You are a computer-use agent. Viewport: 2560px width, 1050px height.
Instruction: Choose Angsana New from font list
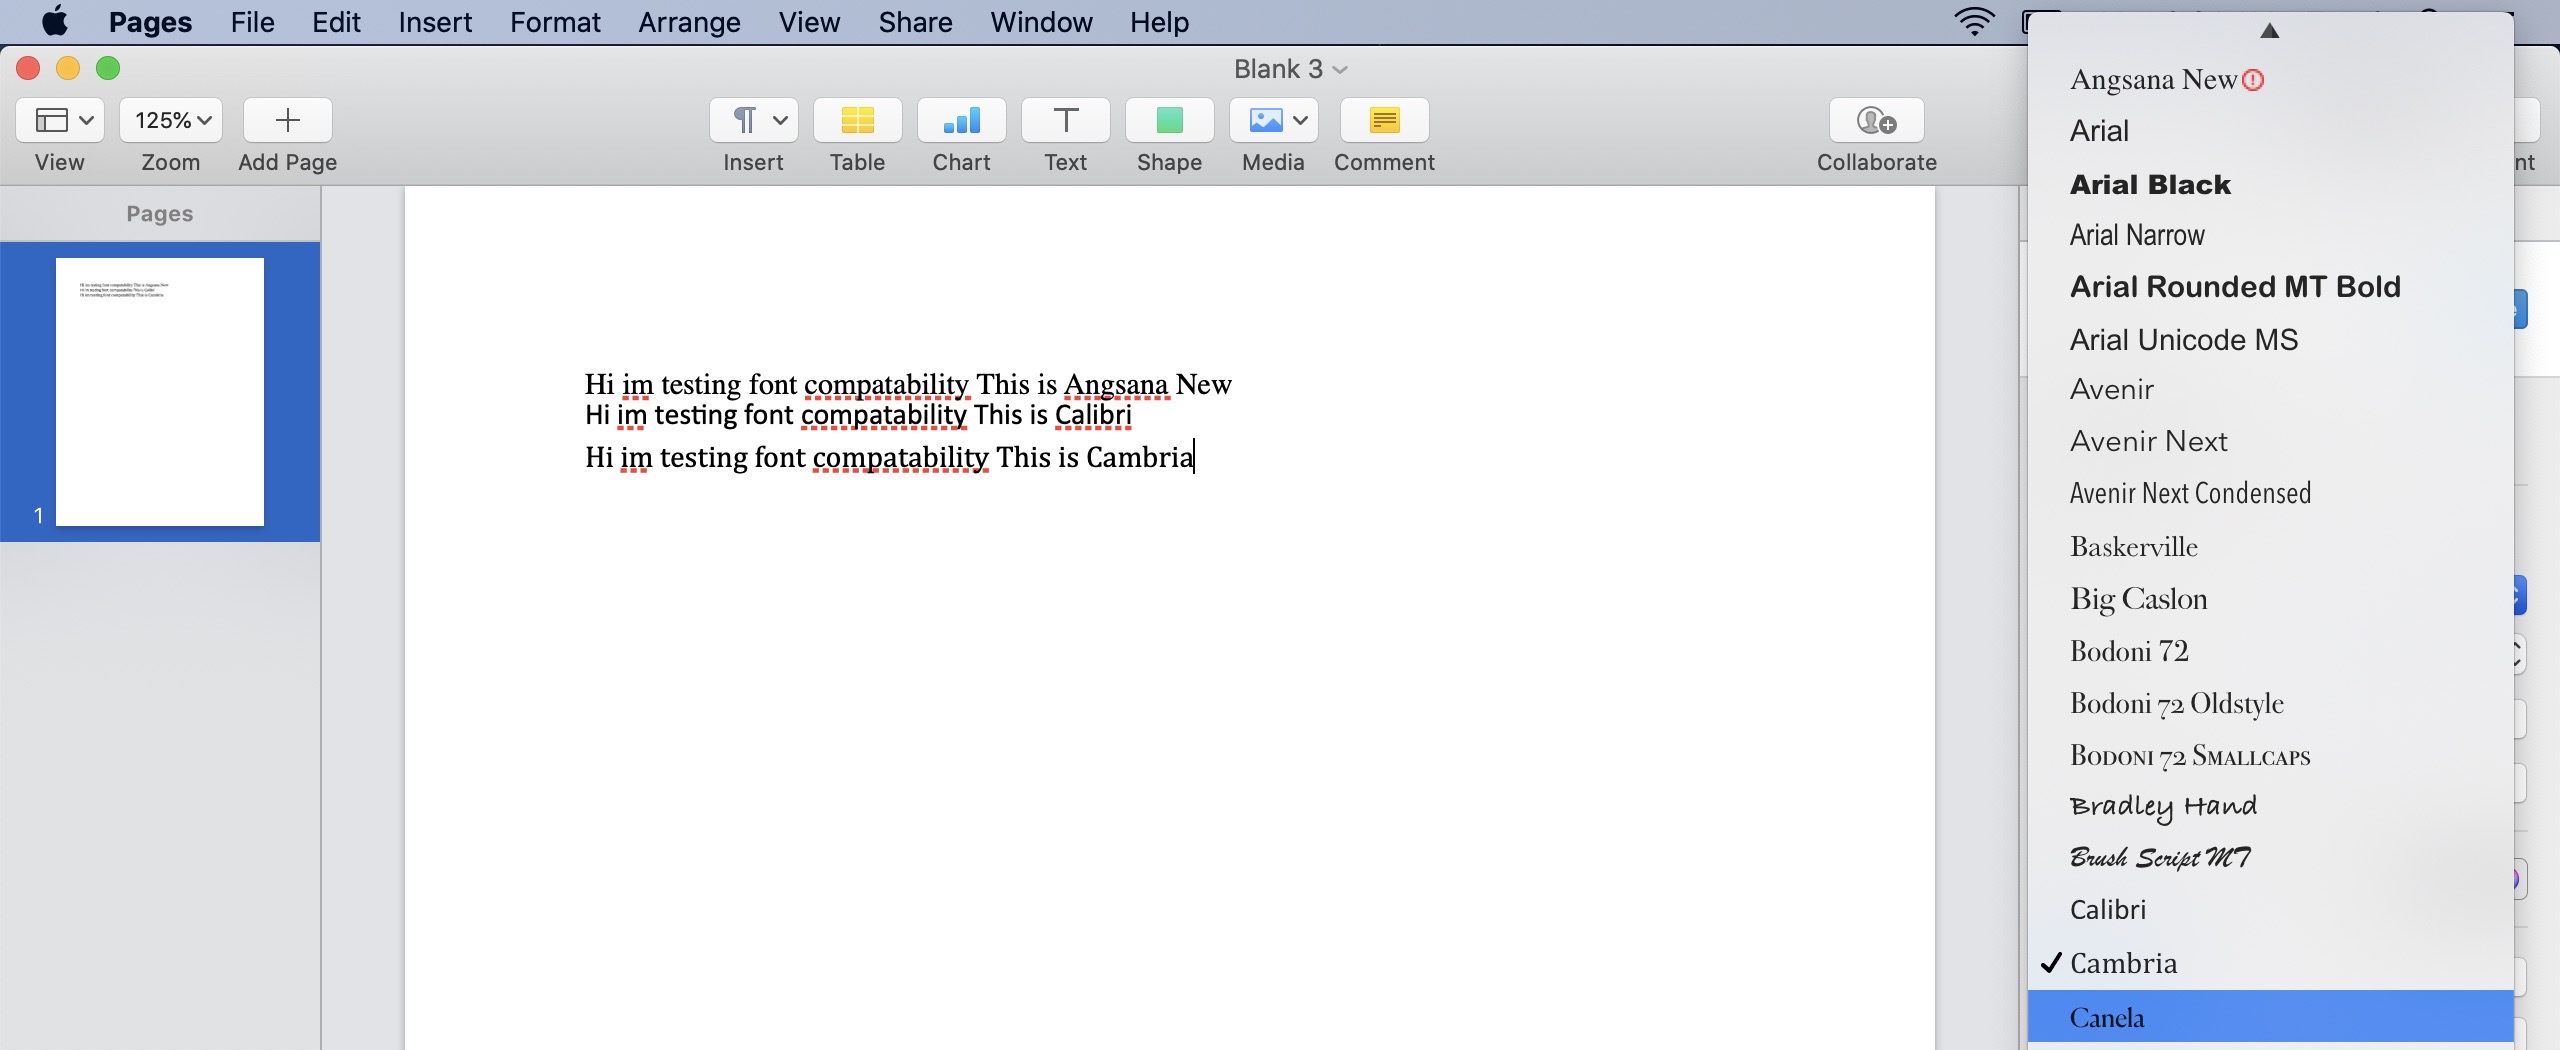(2270, 79)
